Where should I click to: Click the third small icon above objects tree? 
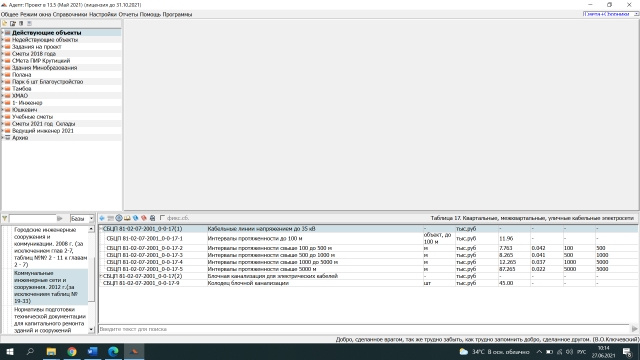(x=21, y=24)
